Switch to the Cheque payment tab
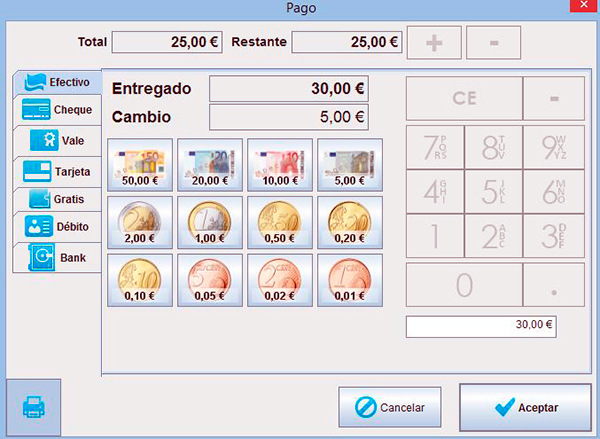The height and width of the screenshot is (439, 600). pyautogui.click(x=57, y=110)
